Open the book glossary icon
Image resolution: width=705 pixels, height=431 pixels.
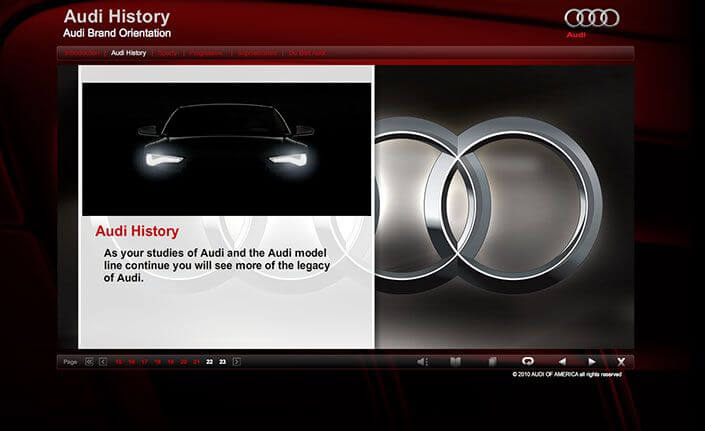coord(455,361)
